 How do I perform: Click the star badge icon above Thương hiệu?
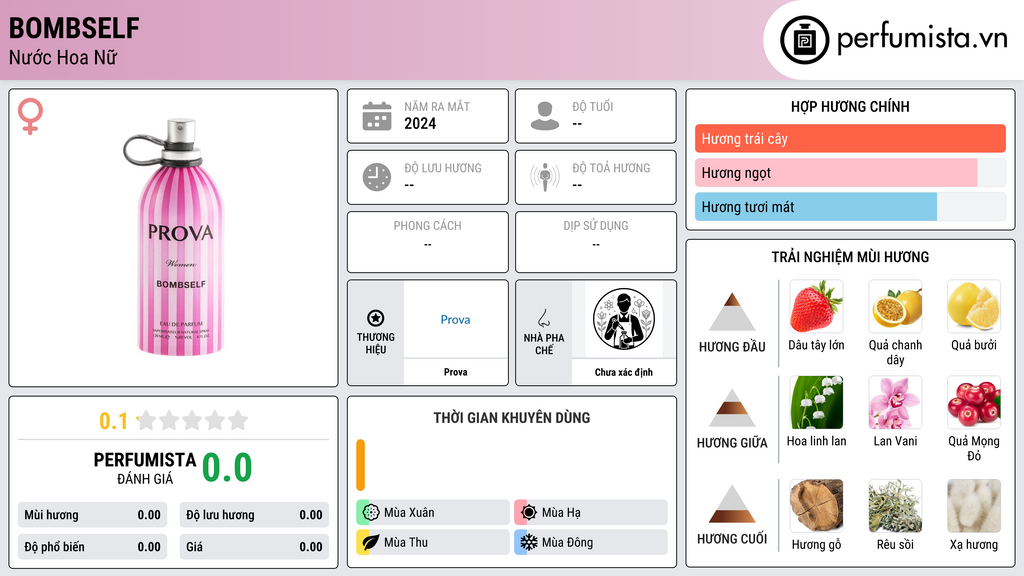pyautogui.click(x=376, y=318)
